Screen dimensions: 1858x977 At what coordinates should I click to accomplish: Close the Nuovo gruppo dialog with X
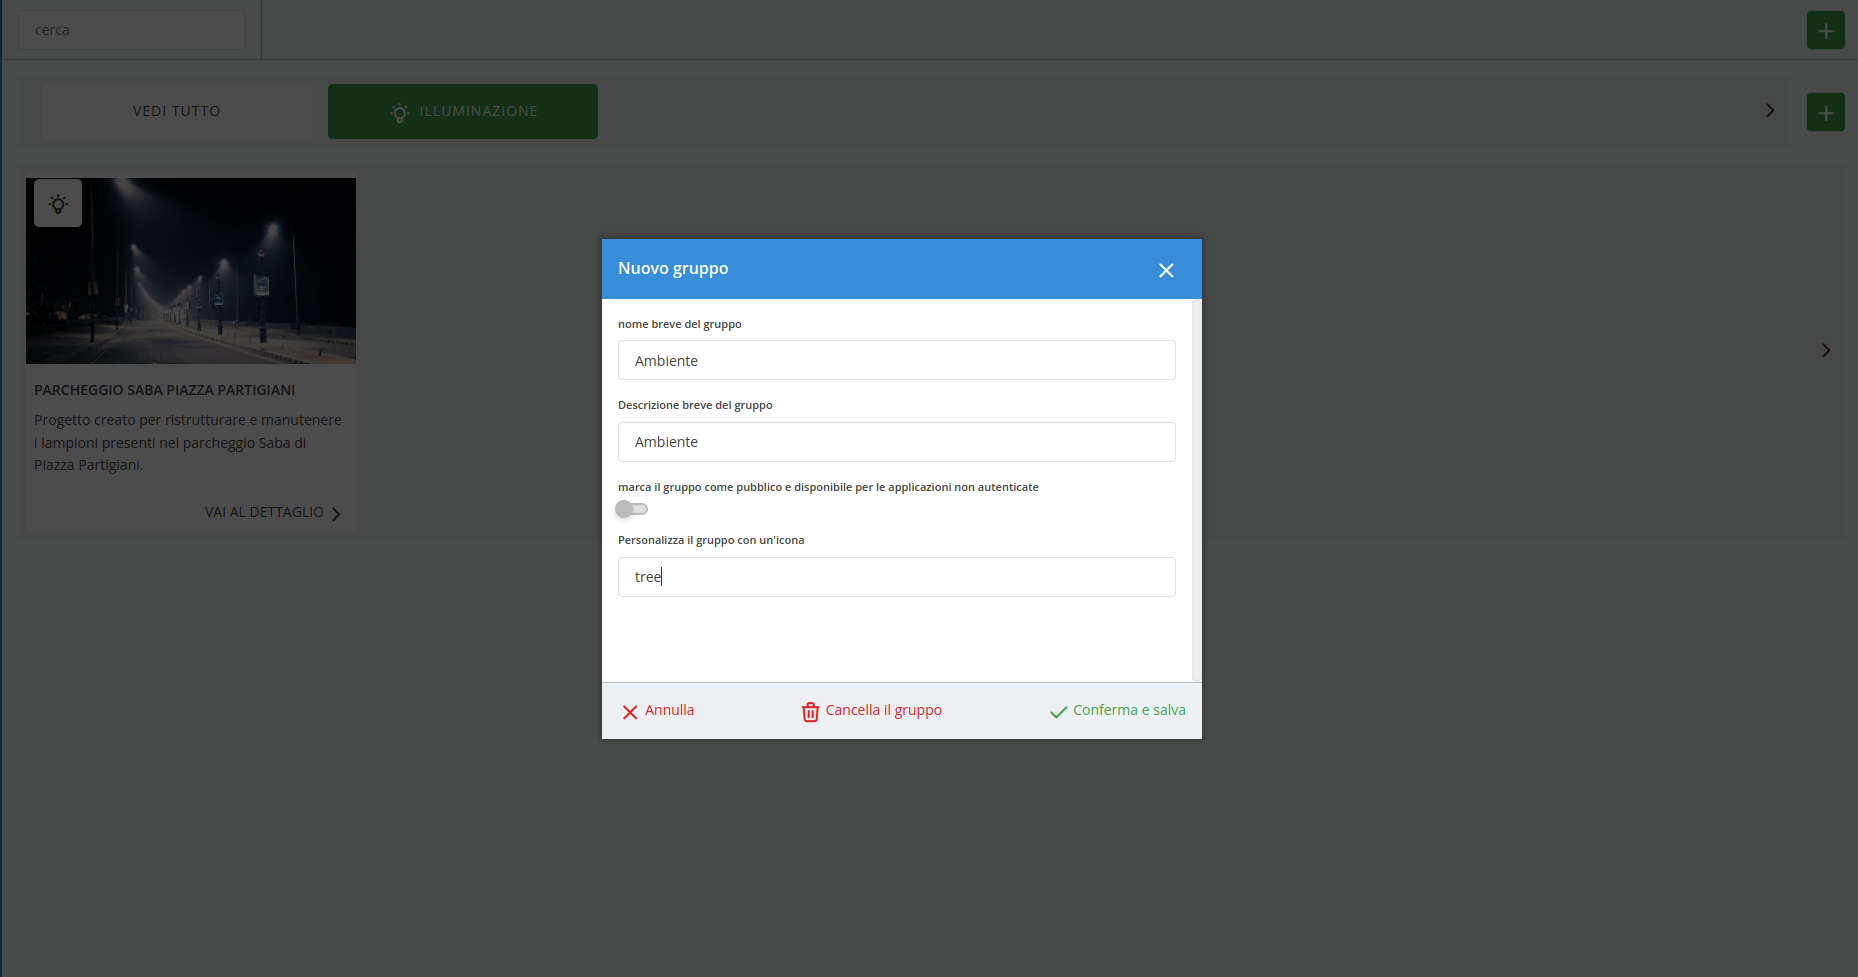(x=1165, y=270)
